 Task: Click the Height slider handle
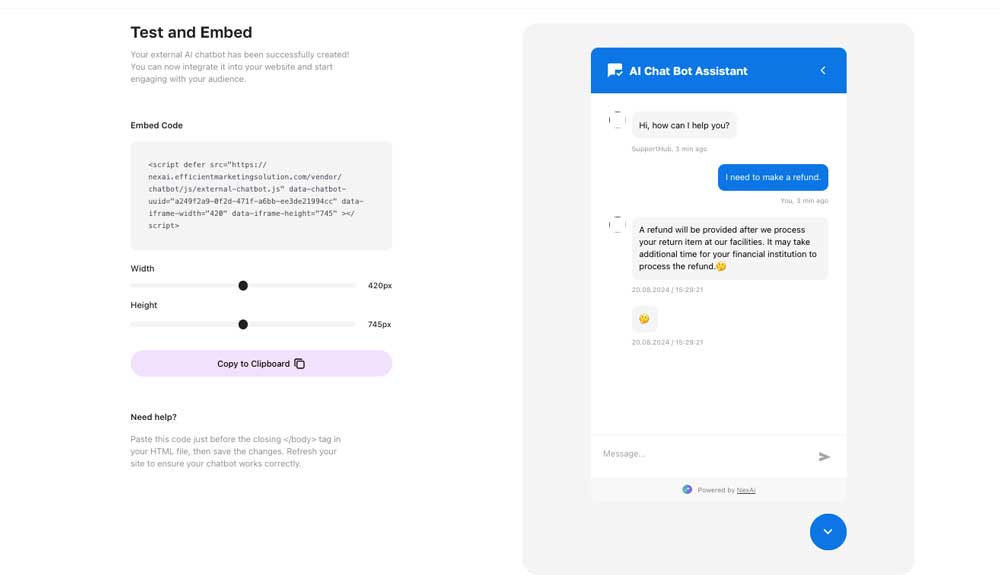(243, 325)
